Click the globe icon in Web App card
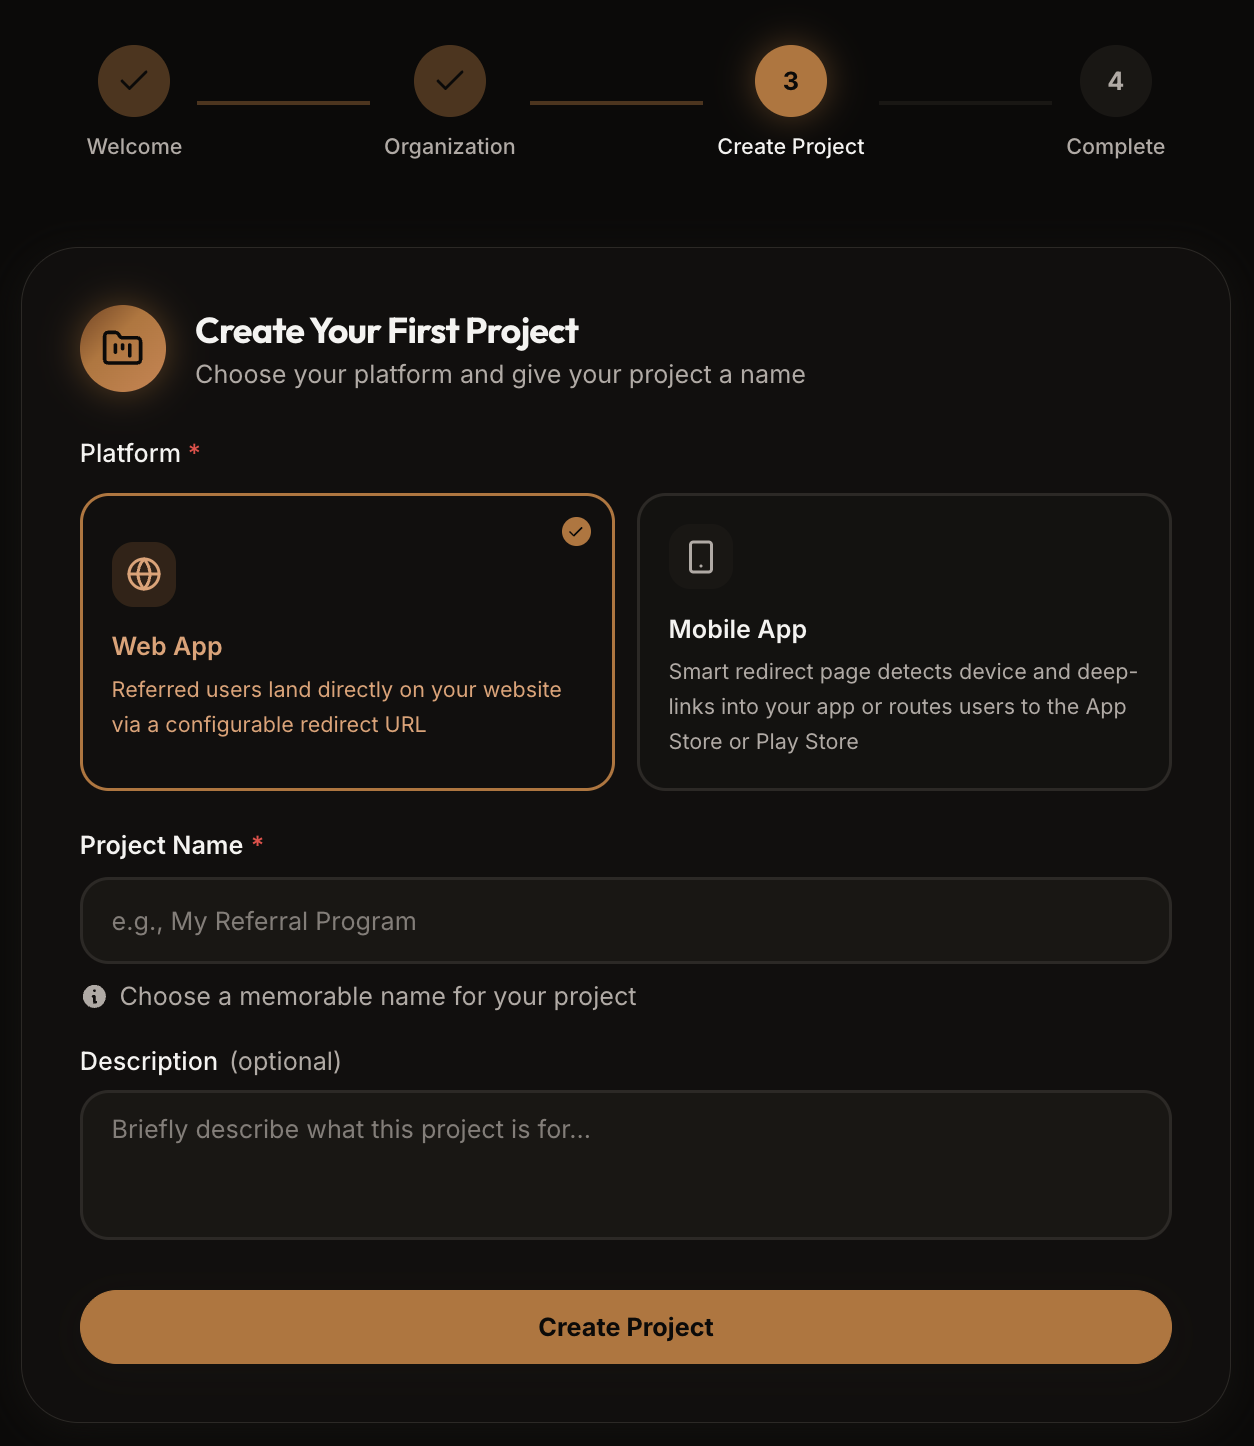Screen dimensions: 1254x1446 [x=144, y=574]
